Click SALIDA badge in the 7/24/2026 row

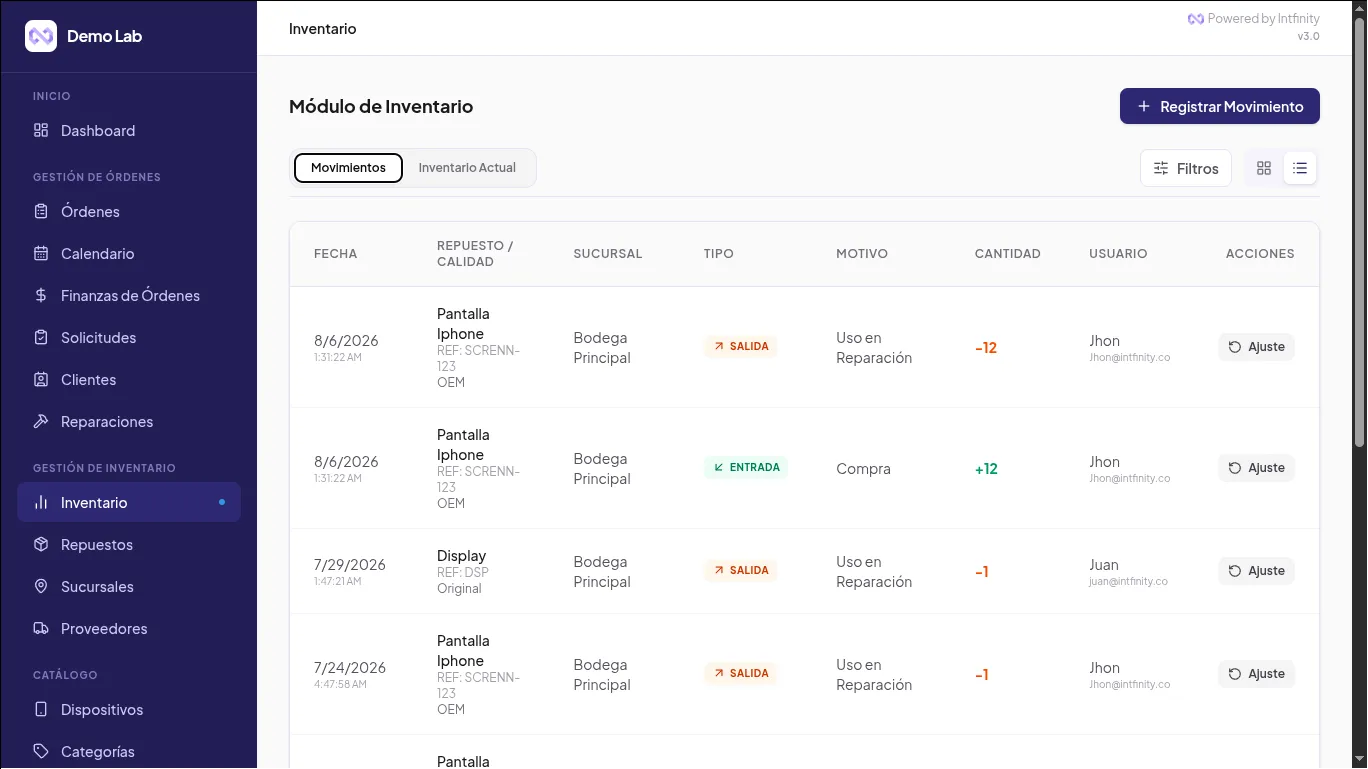pos(741,674)
